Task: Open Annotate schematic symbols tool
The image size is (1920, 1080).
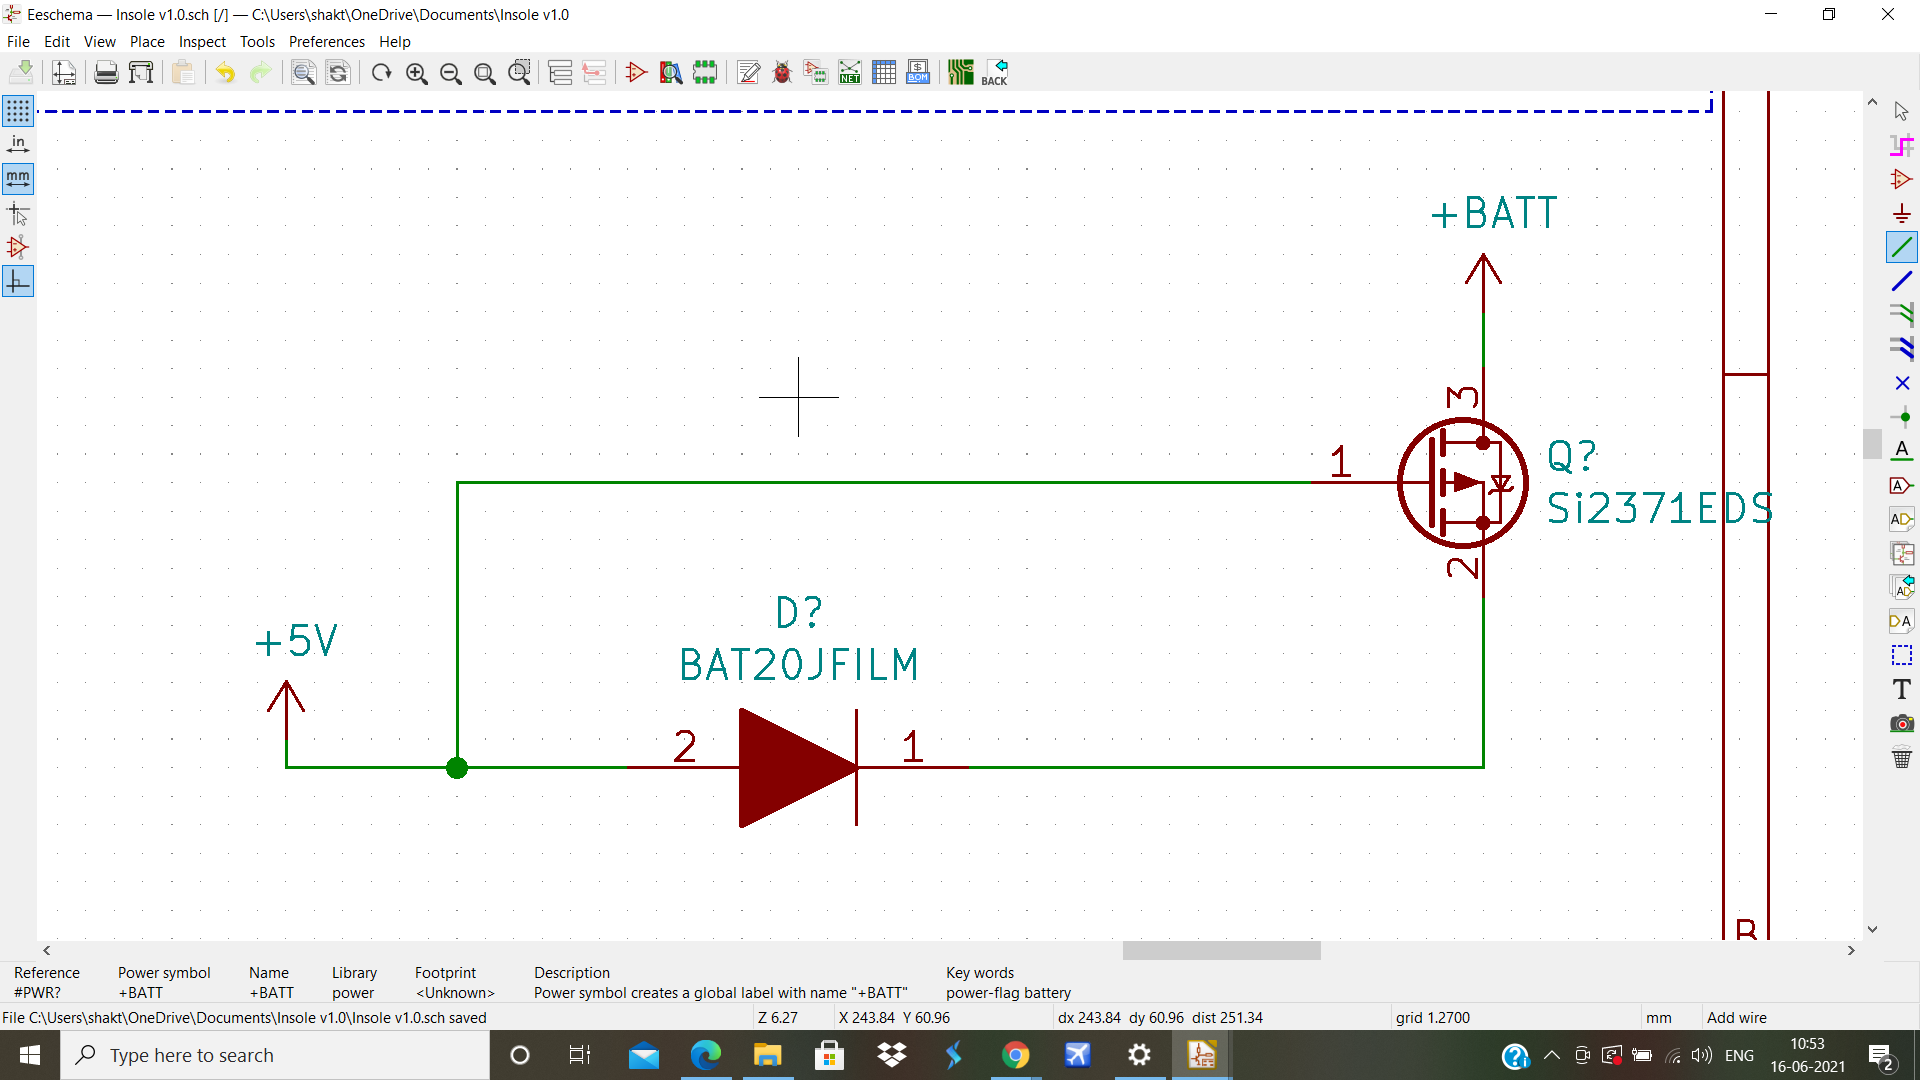Action: [x=748, y=72]
